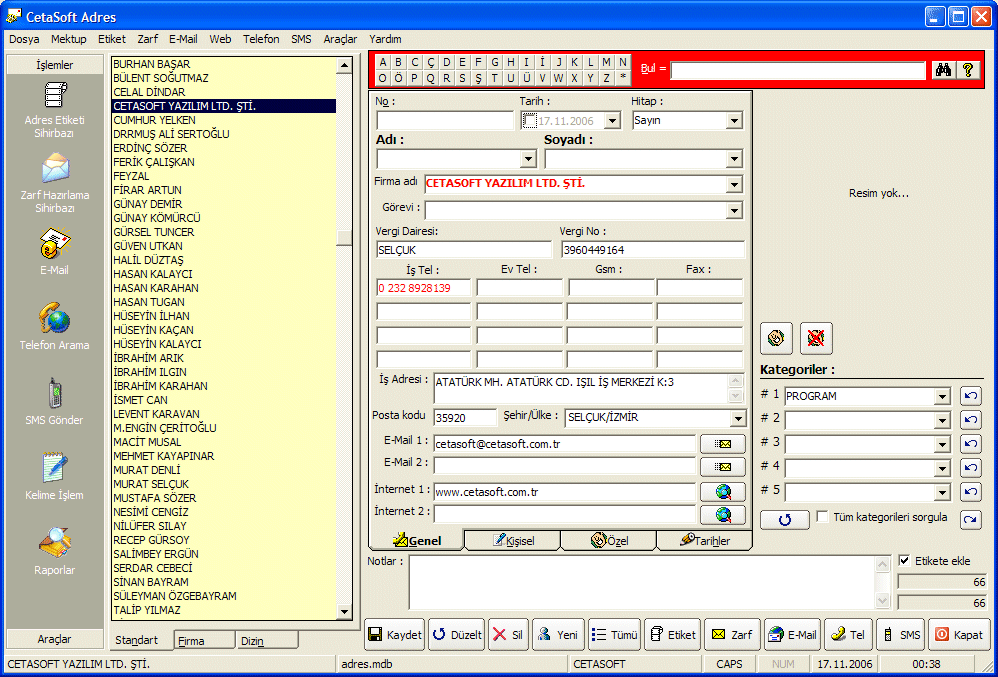The height and width of the screenshot is (677, 998).
Task: Reset category #1 with undo arrow
Action: pos(971,396)
